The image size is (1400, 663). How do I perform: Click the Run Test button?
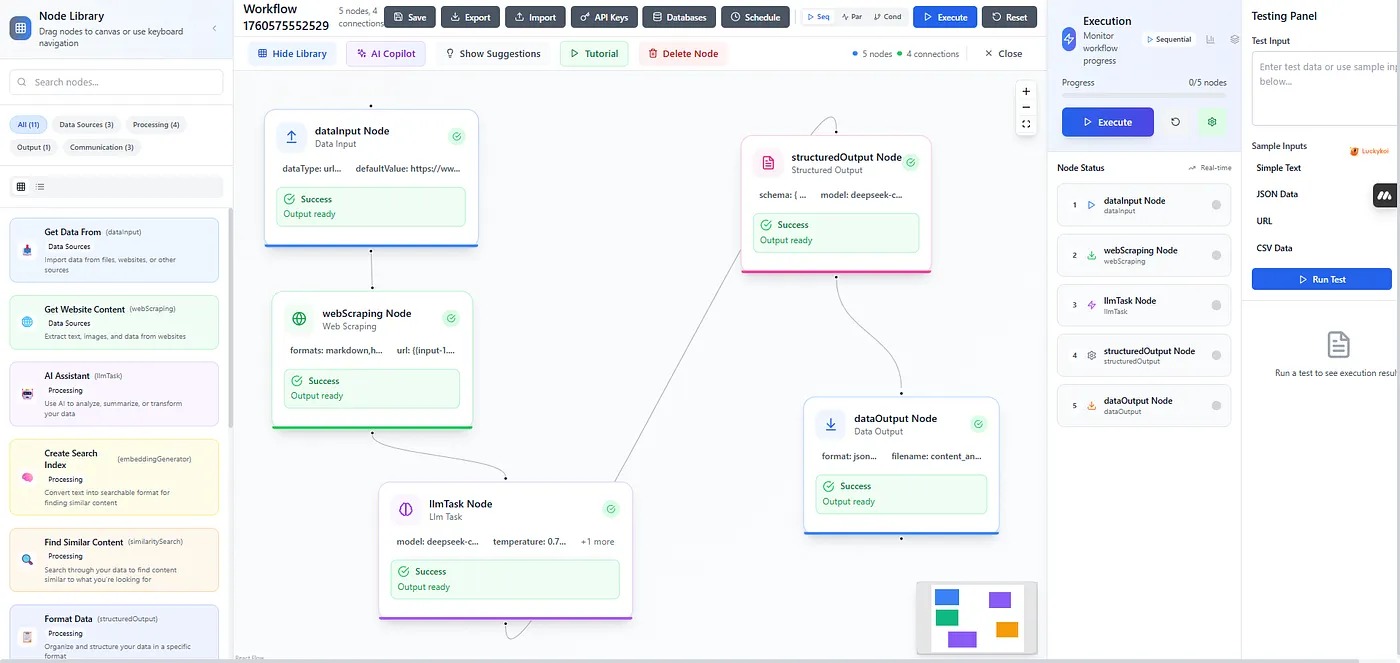click(x=1321, y=280)
